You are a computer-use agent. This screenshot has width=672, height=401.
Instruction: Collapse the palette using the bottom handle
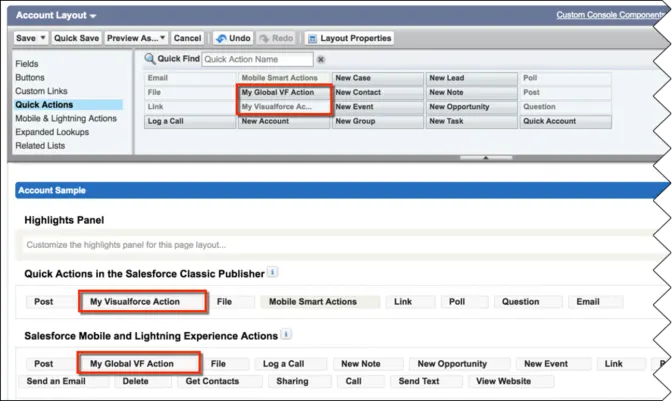pos(486,158)
